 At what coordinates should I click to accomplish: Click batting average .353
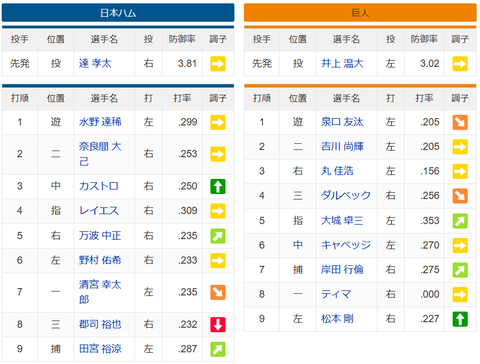pyautogui.click(x=430, y=221)
